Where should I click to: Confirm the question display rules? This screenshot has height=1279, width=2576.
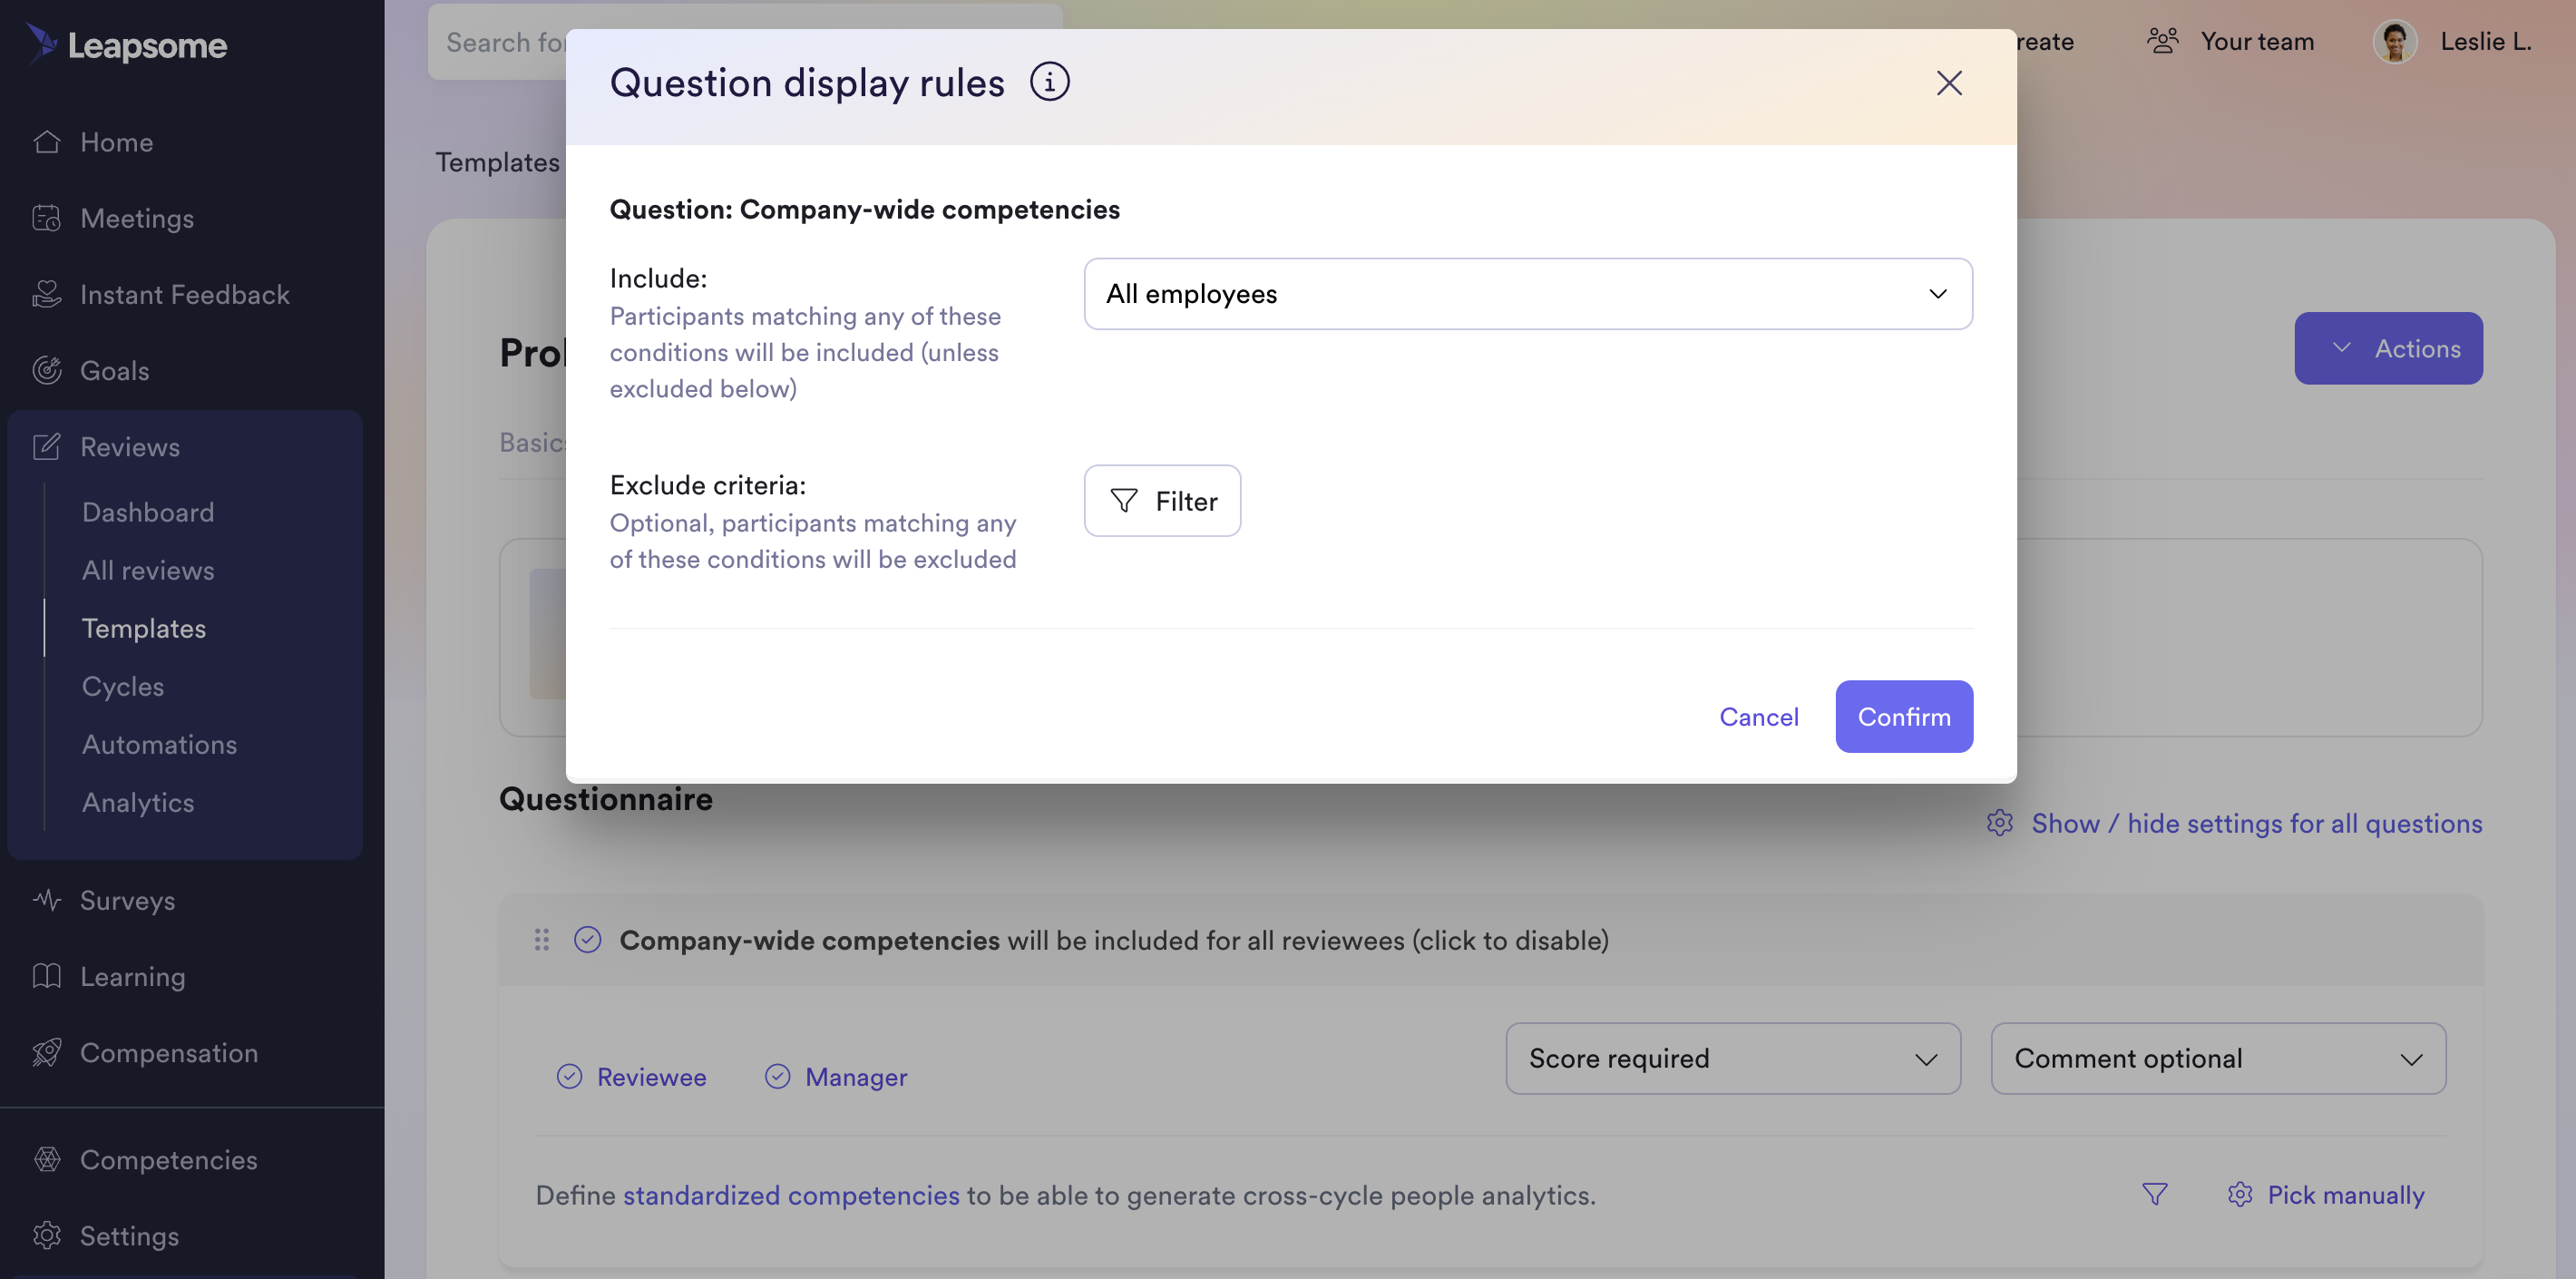point(1904,716)
